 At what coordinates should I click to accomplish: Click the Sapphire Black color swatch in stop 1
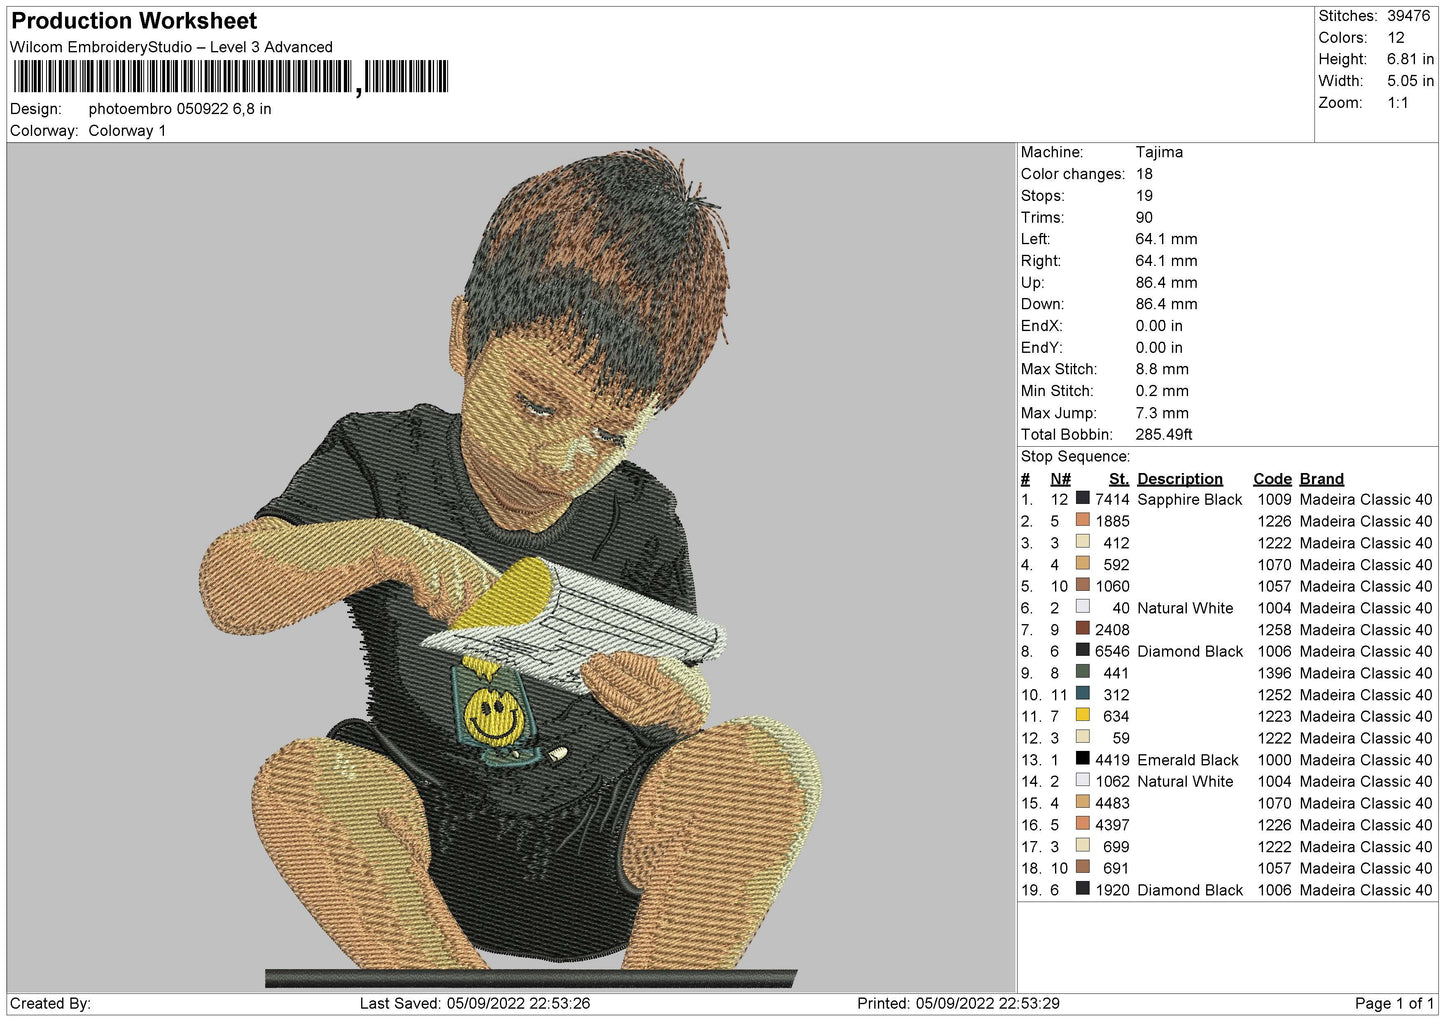pos(1082,498)
